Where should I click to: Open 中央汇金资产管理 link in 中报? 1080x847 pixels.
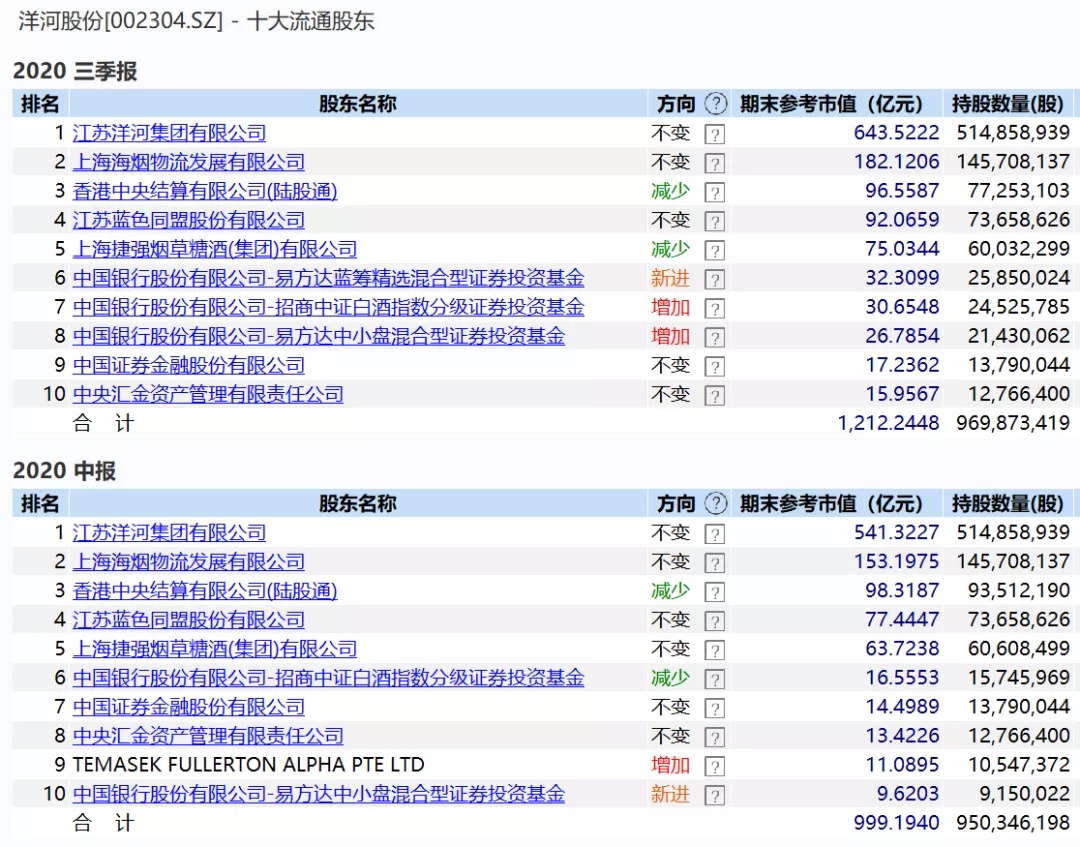coord(208,735)
